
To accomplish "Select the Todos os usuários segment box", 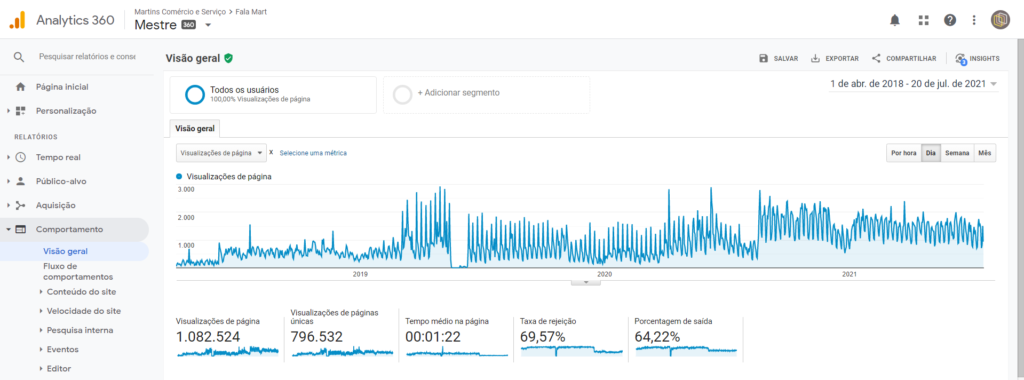I will pyautogui.click(x=273, y=95).
